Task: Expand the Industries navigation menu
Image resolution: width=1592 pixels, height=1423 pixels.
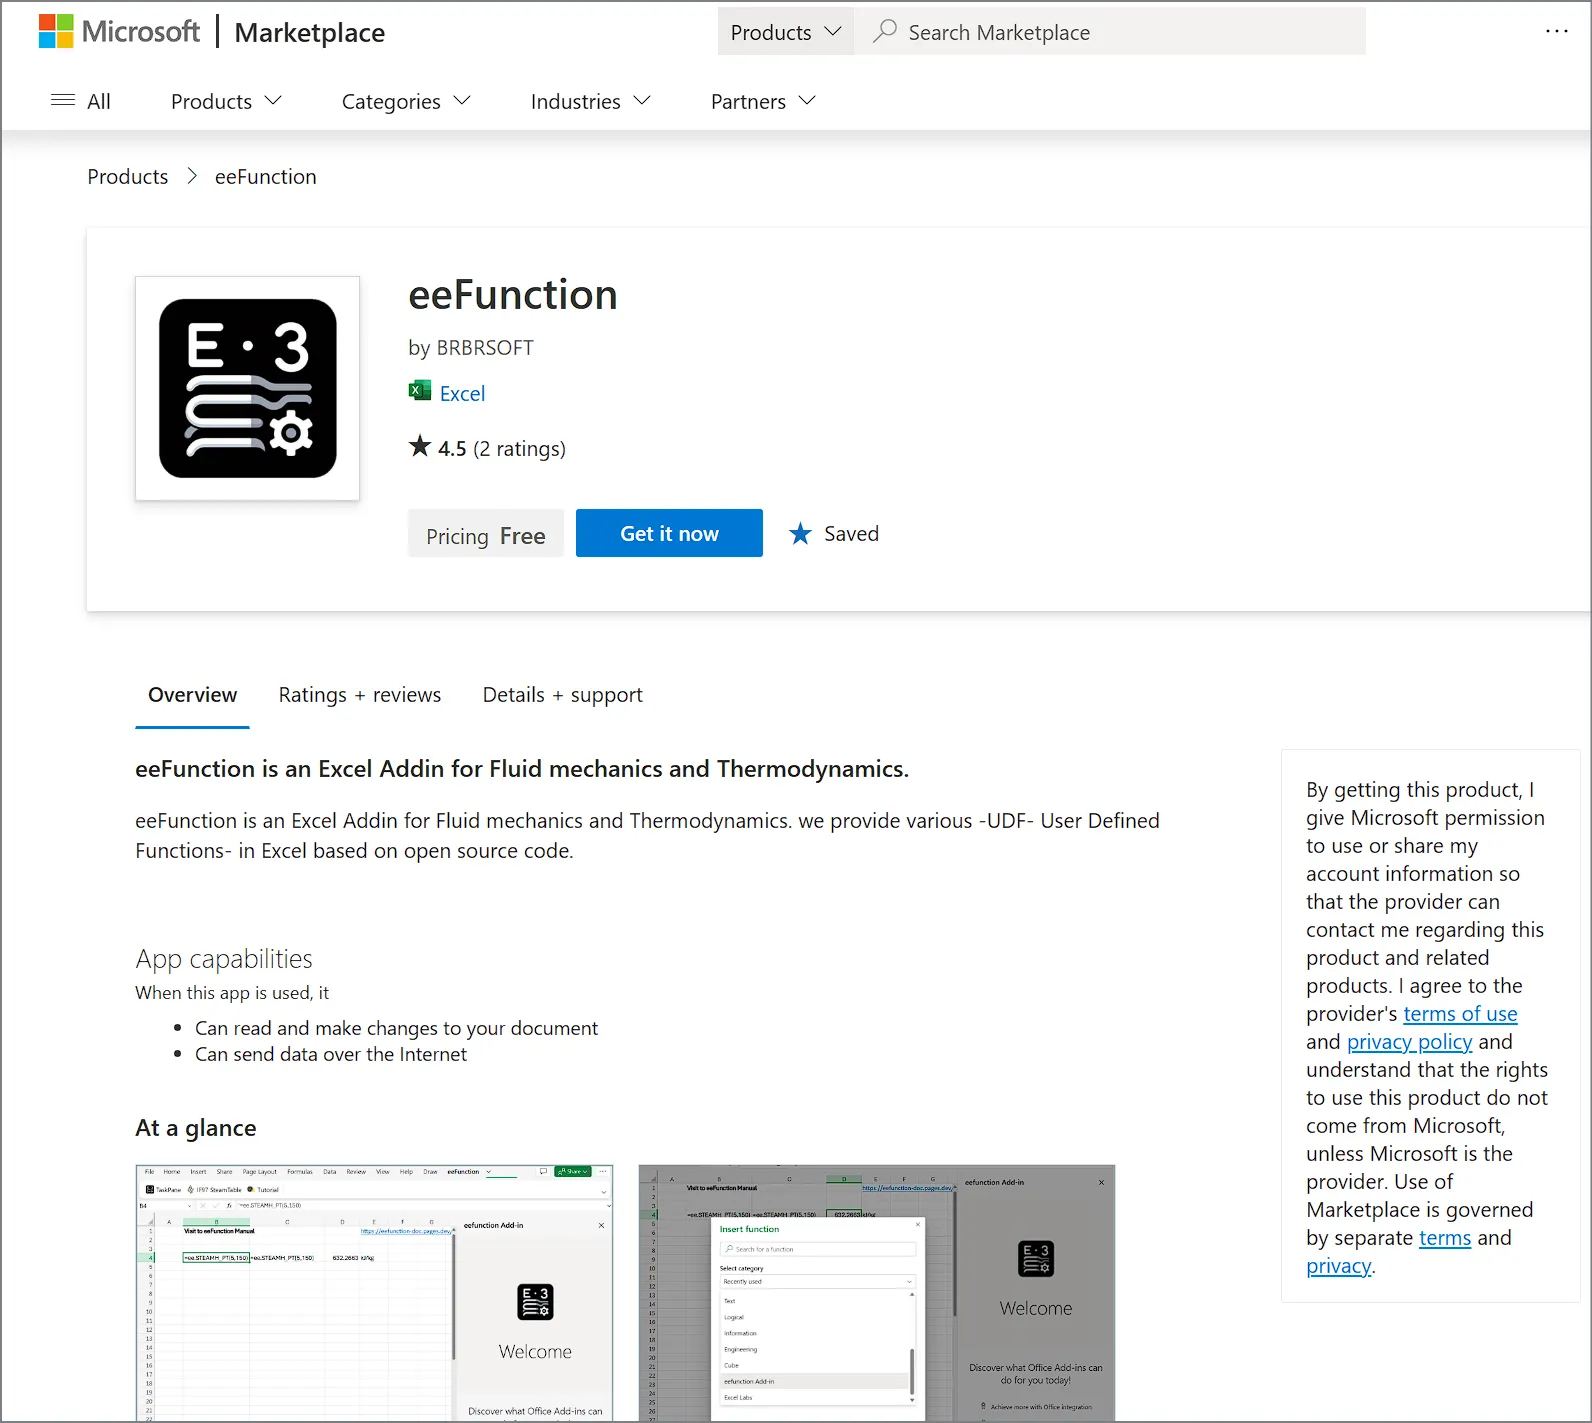Action: pyautogui.click(x=590, y=101)
